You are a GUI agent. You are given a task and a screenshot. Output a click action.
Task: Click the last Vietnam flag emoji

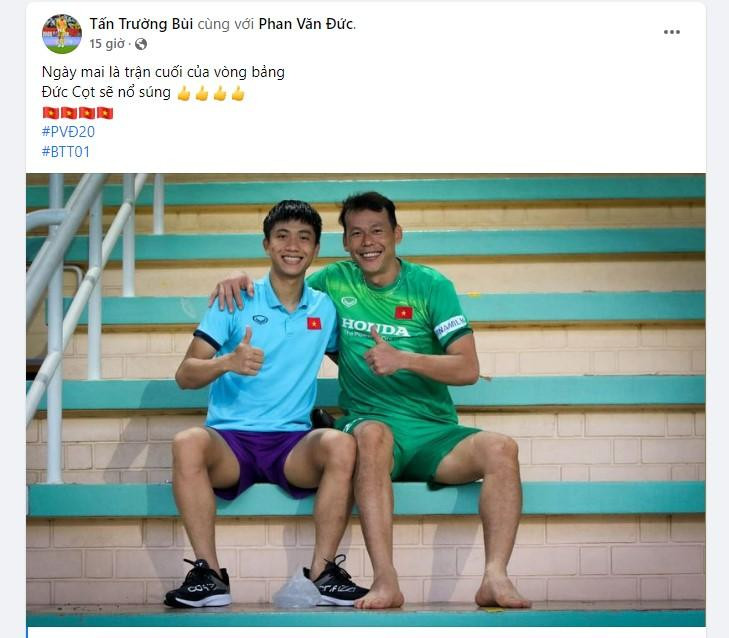(x=105, y=113)
